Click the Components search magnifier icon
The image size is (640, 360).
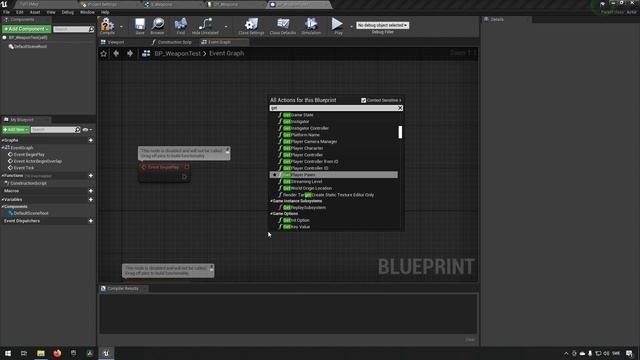click(x=91, y=29)
